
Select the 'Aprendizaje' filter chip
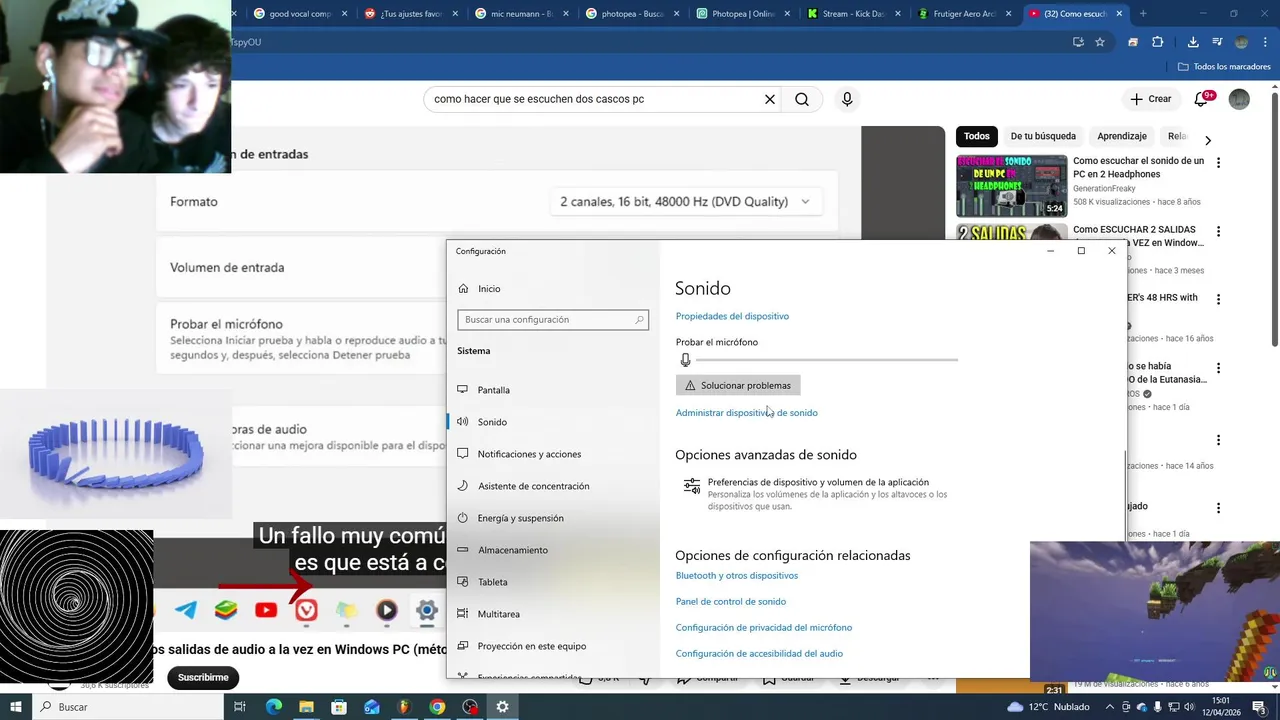(1122, 136)
